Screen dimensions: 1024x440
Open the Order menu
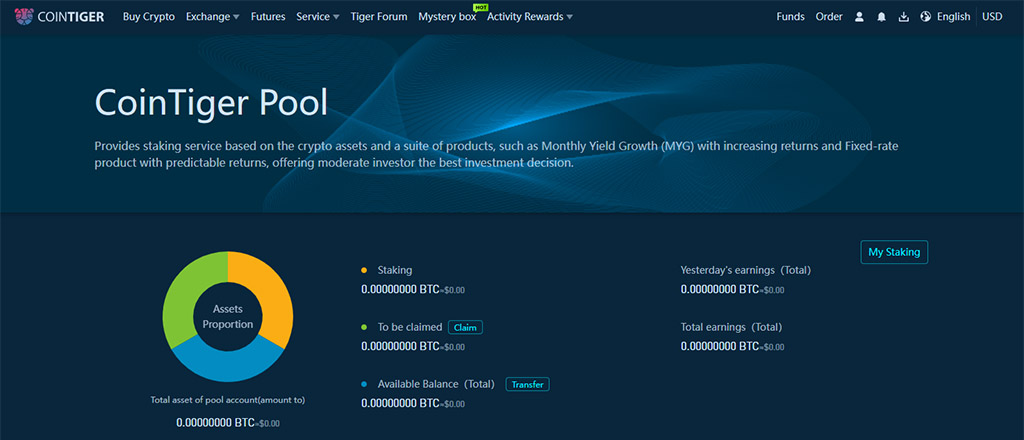point(829,17)
